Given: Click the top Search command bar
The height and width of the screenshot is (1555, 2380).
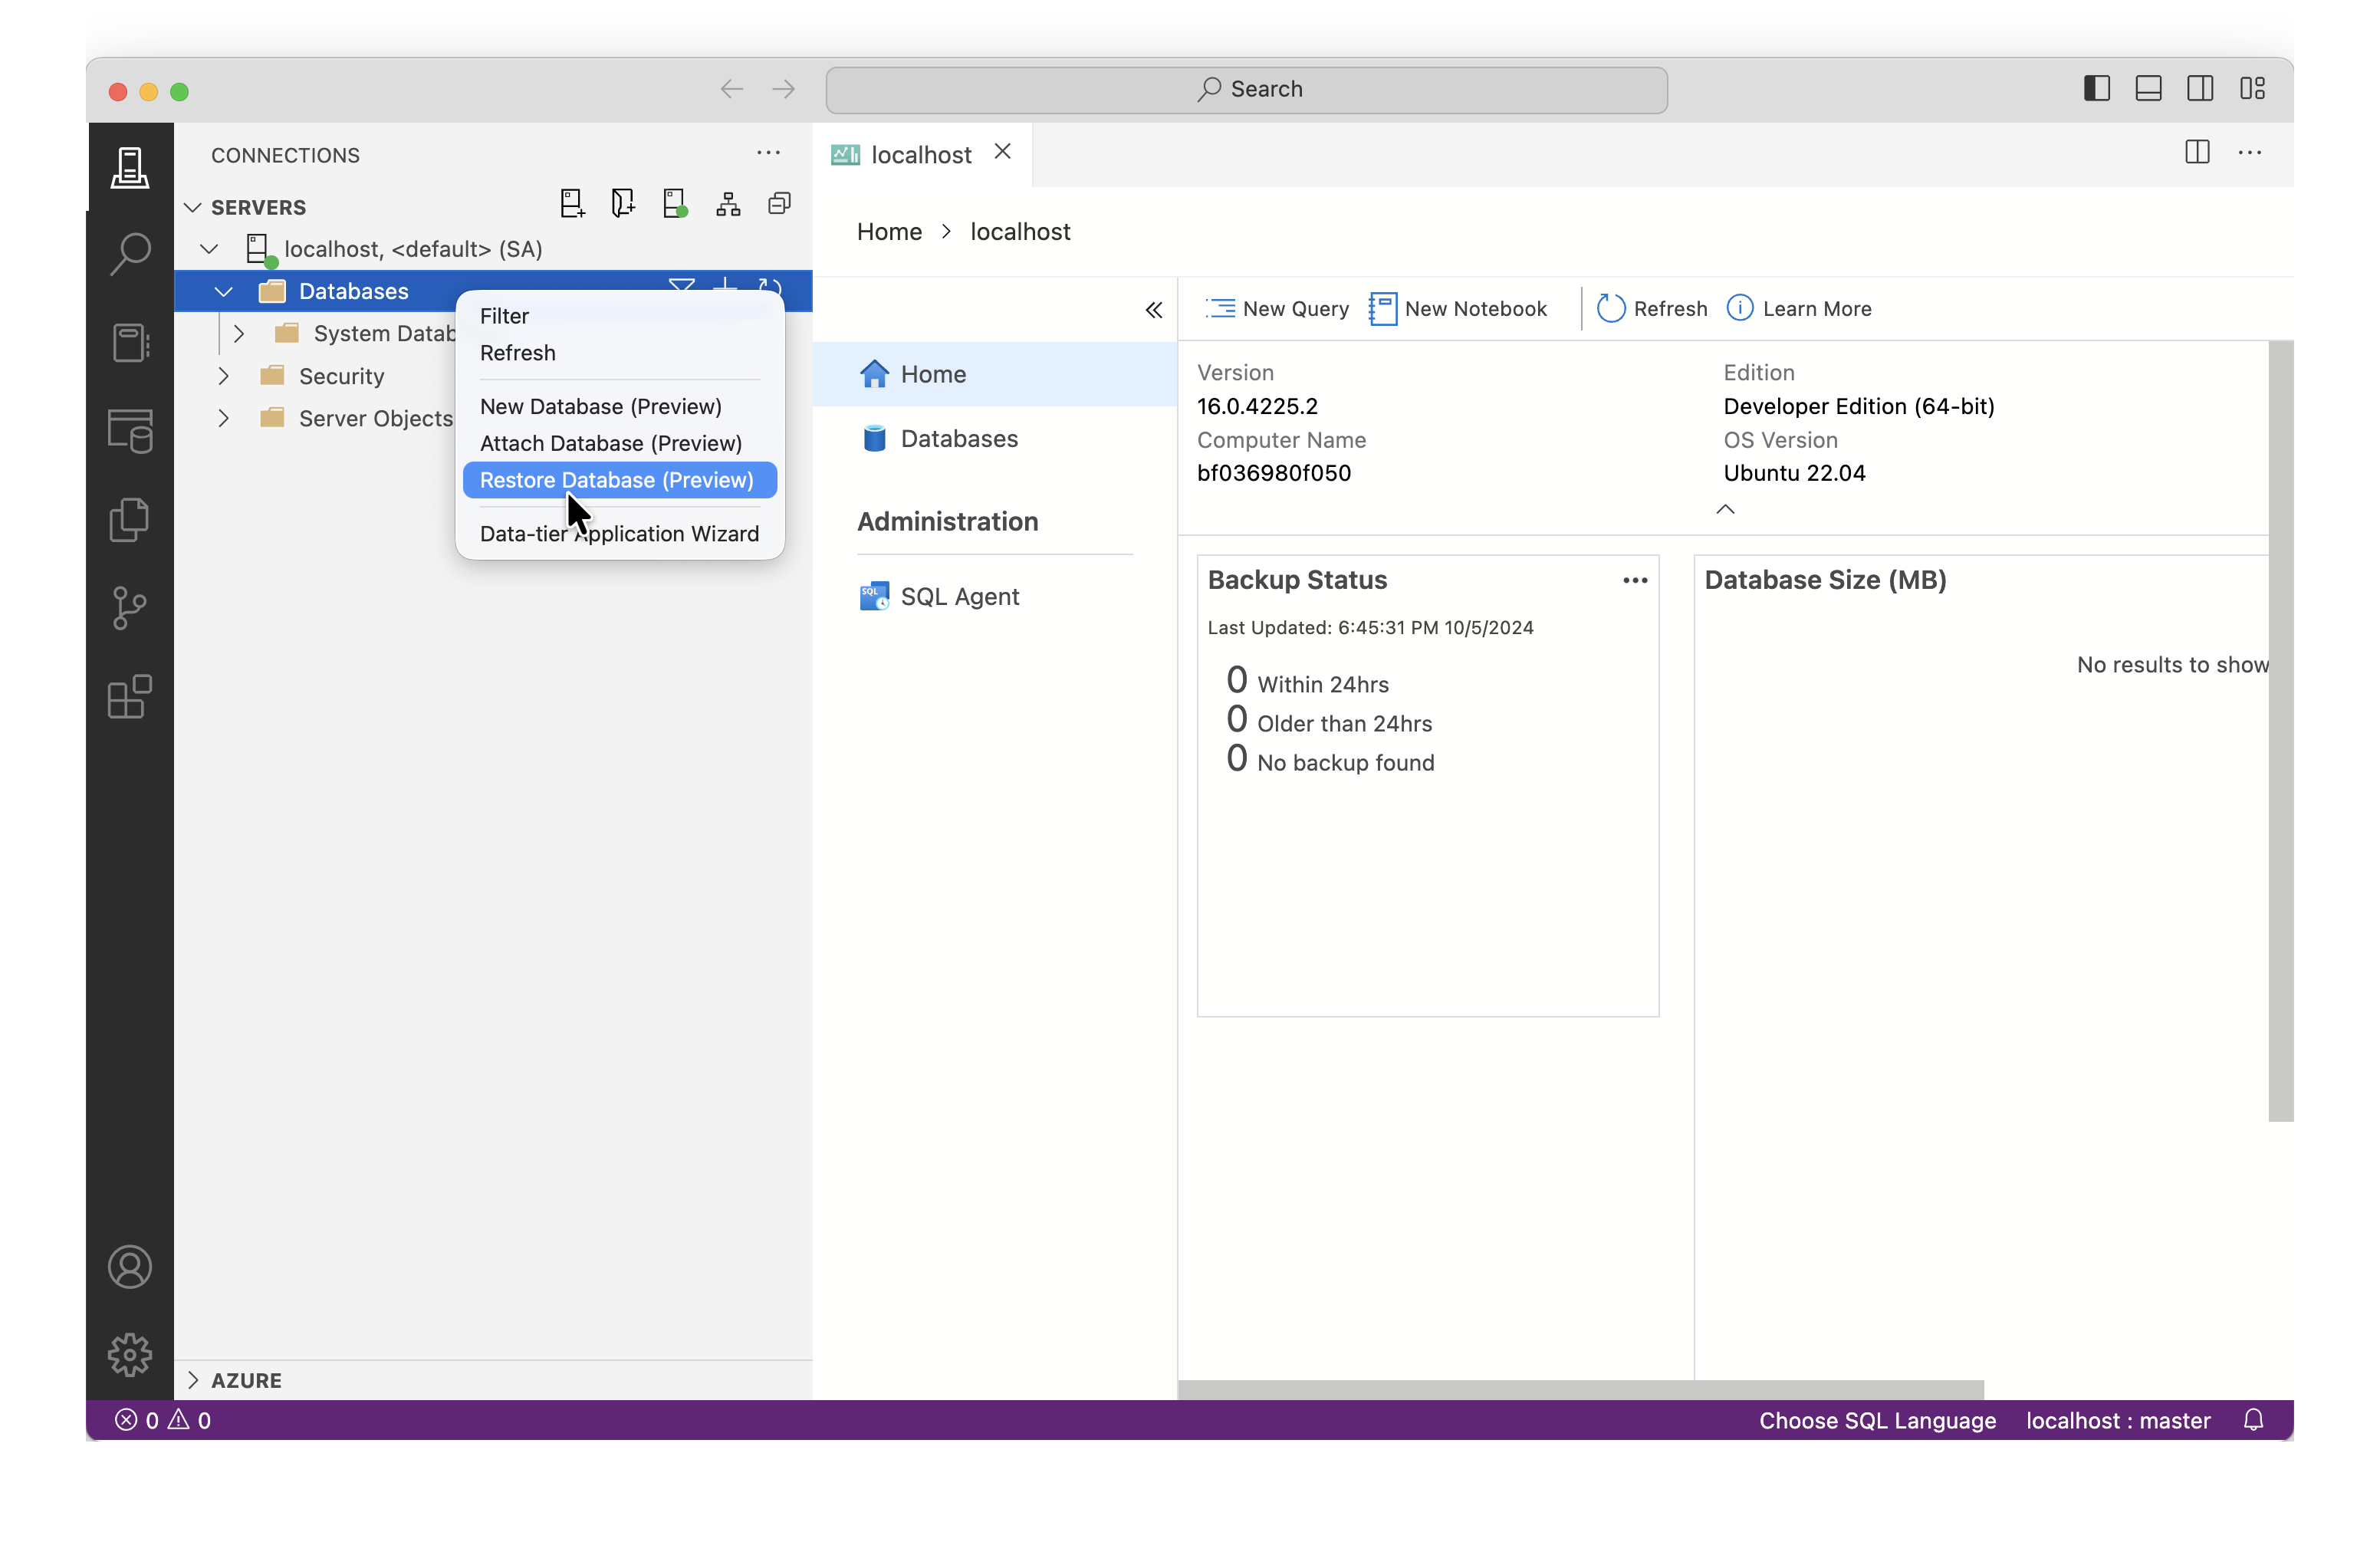Looking at the screenshot, I should coord(1246,89).
